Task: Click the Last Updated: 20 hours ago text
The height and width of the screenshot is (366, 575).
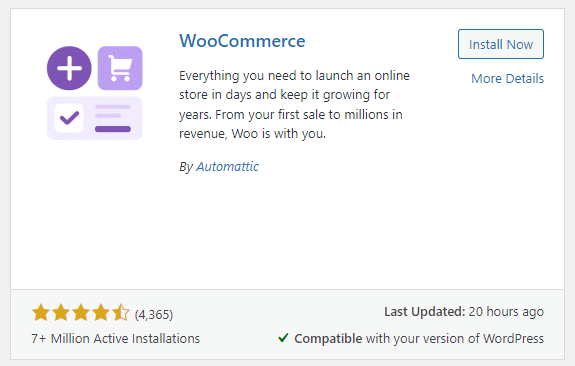Action: click(x=464, y=312)
